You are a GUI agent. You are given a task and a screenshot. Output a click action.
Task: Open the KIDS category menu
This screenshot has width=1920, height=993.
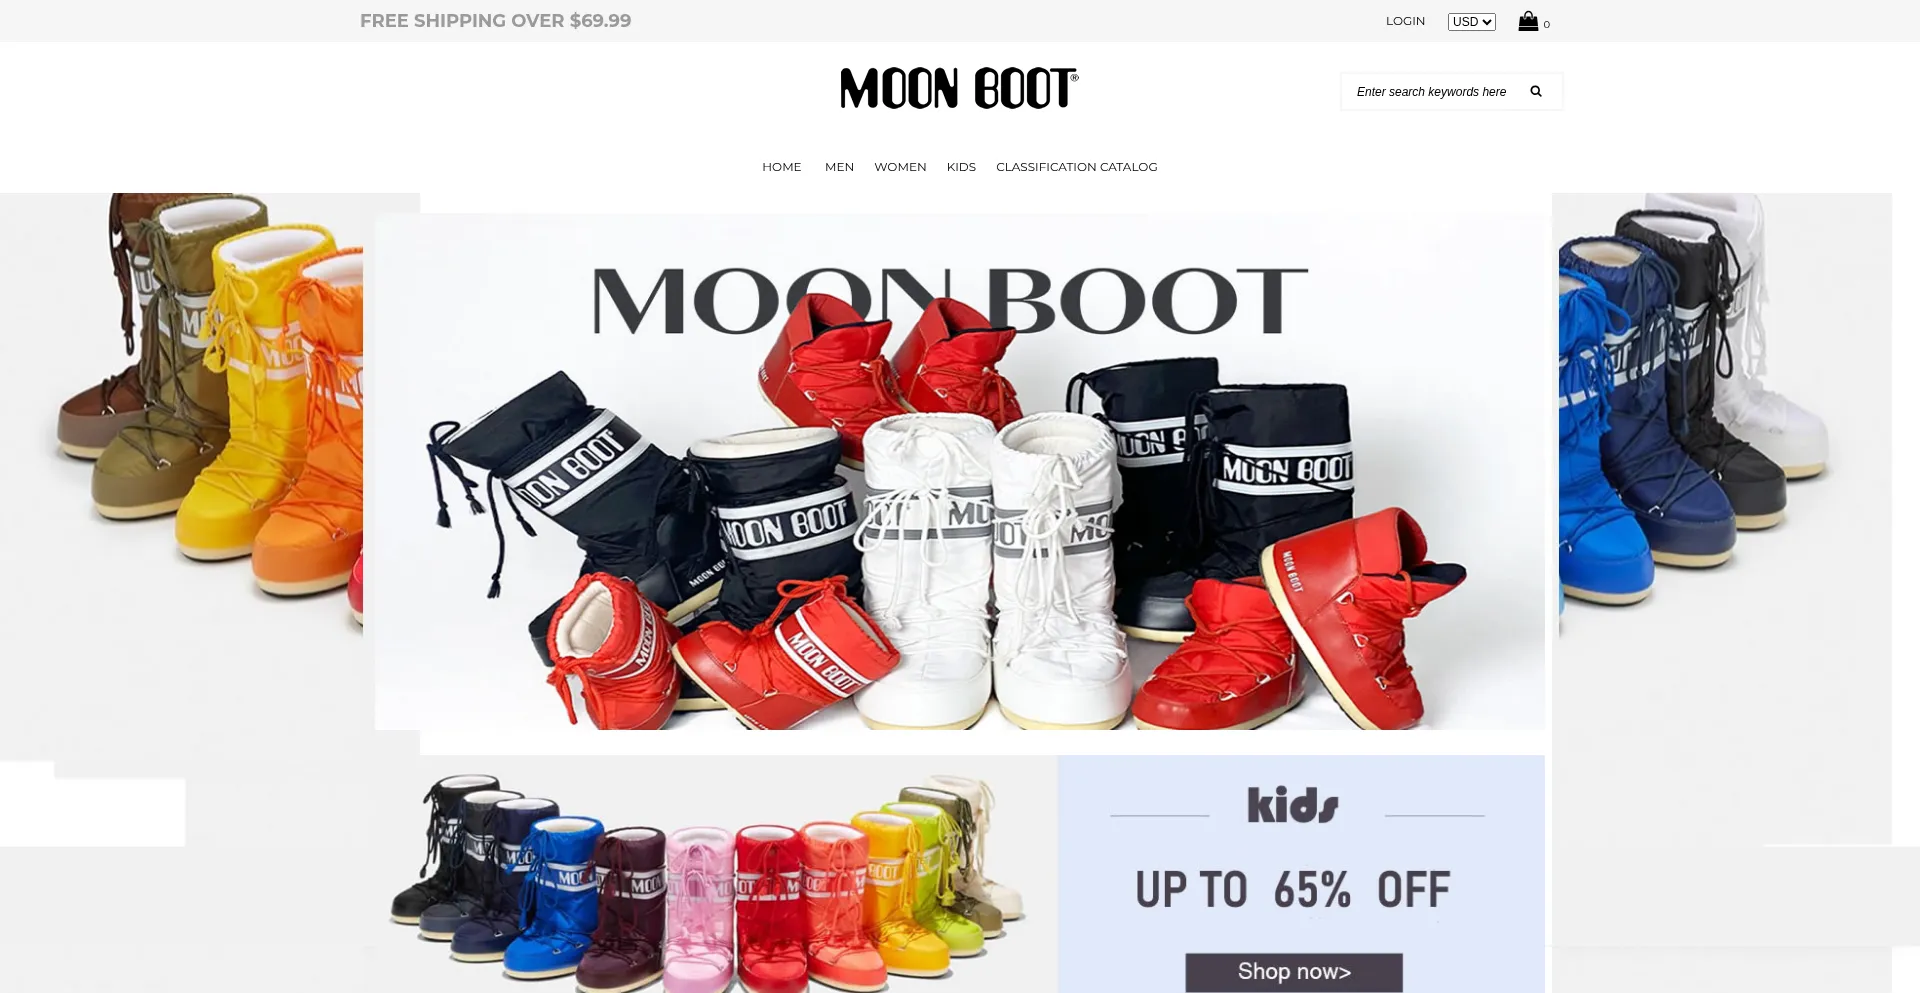[961, 167]
